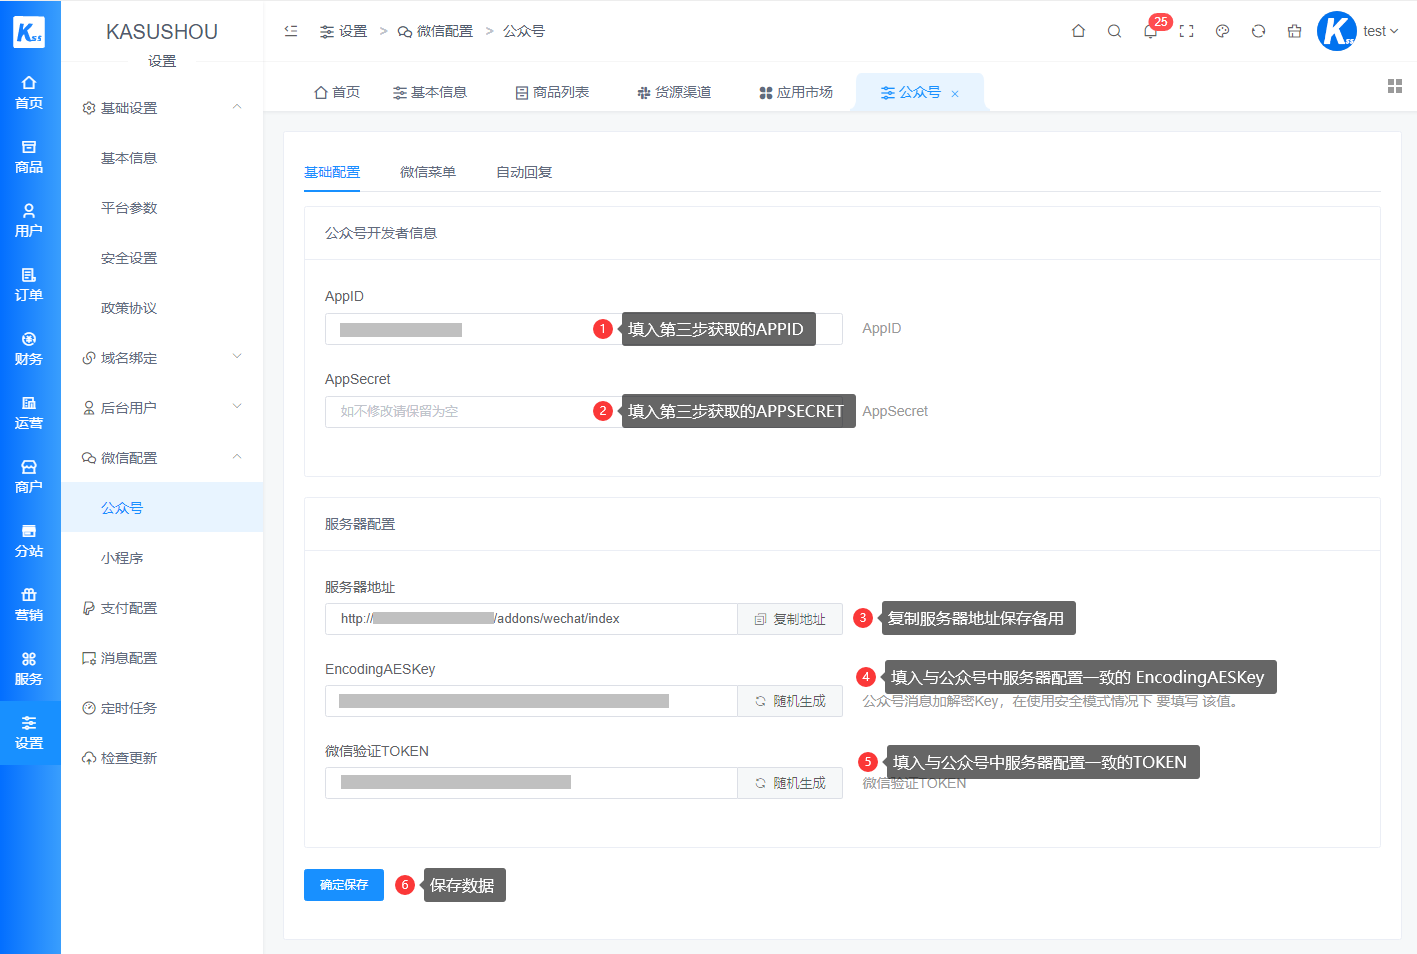The height and width of the screenshot is (954, 1417).
Task: Click the home icon in the top bar
Action: point(1078,31)
